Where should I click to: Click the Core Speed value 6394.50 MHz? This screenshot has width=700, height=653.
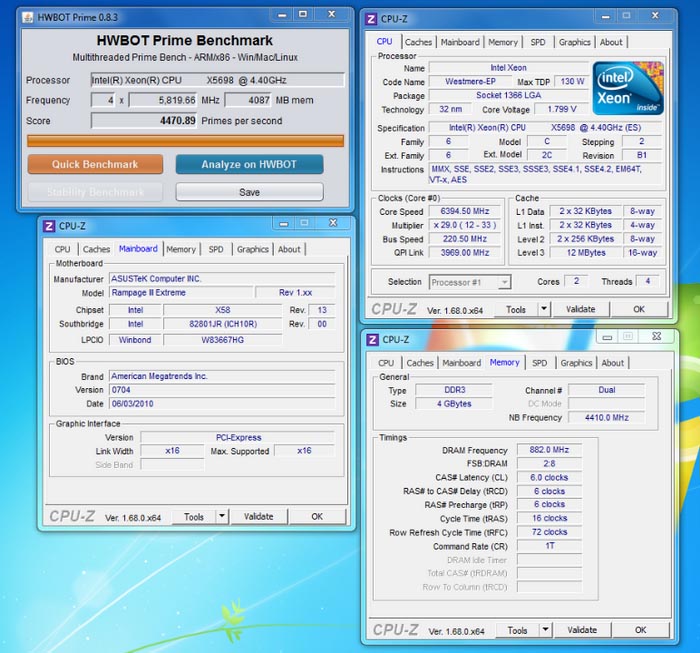coord(465,211)
